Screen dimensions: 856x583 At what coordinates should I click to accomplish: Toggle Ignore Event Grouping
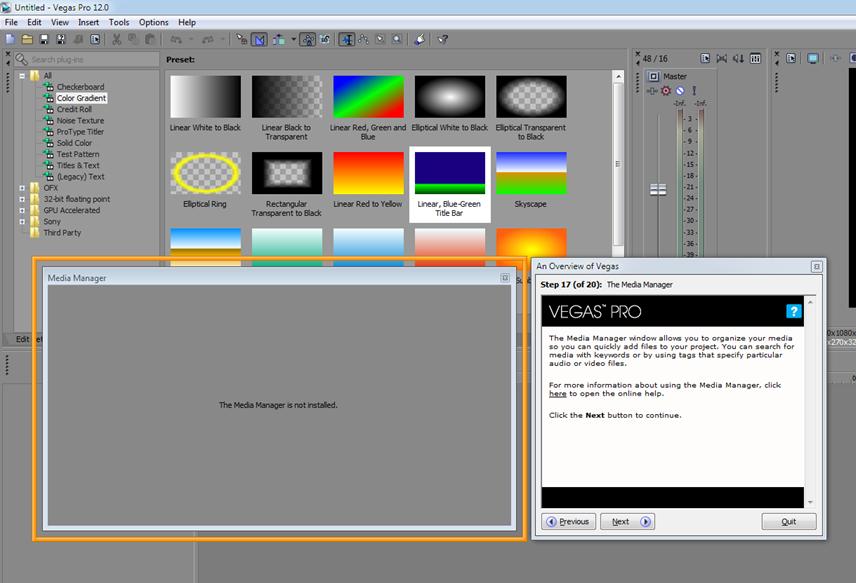[x=325, y=39]
